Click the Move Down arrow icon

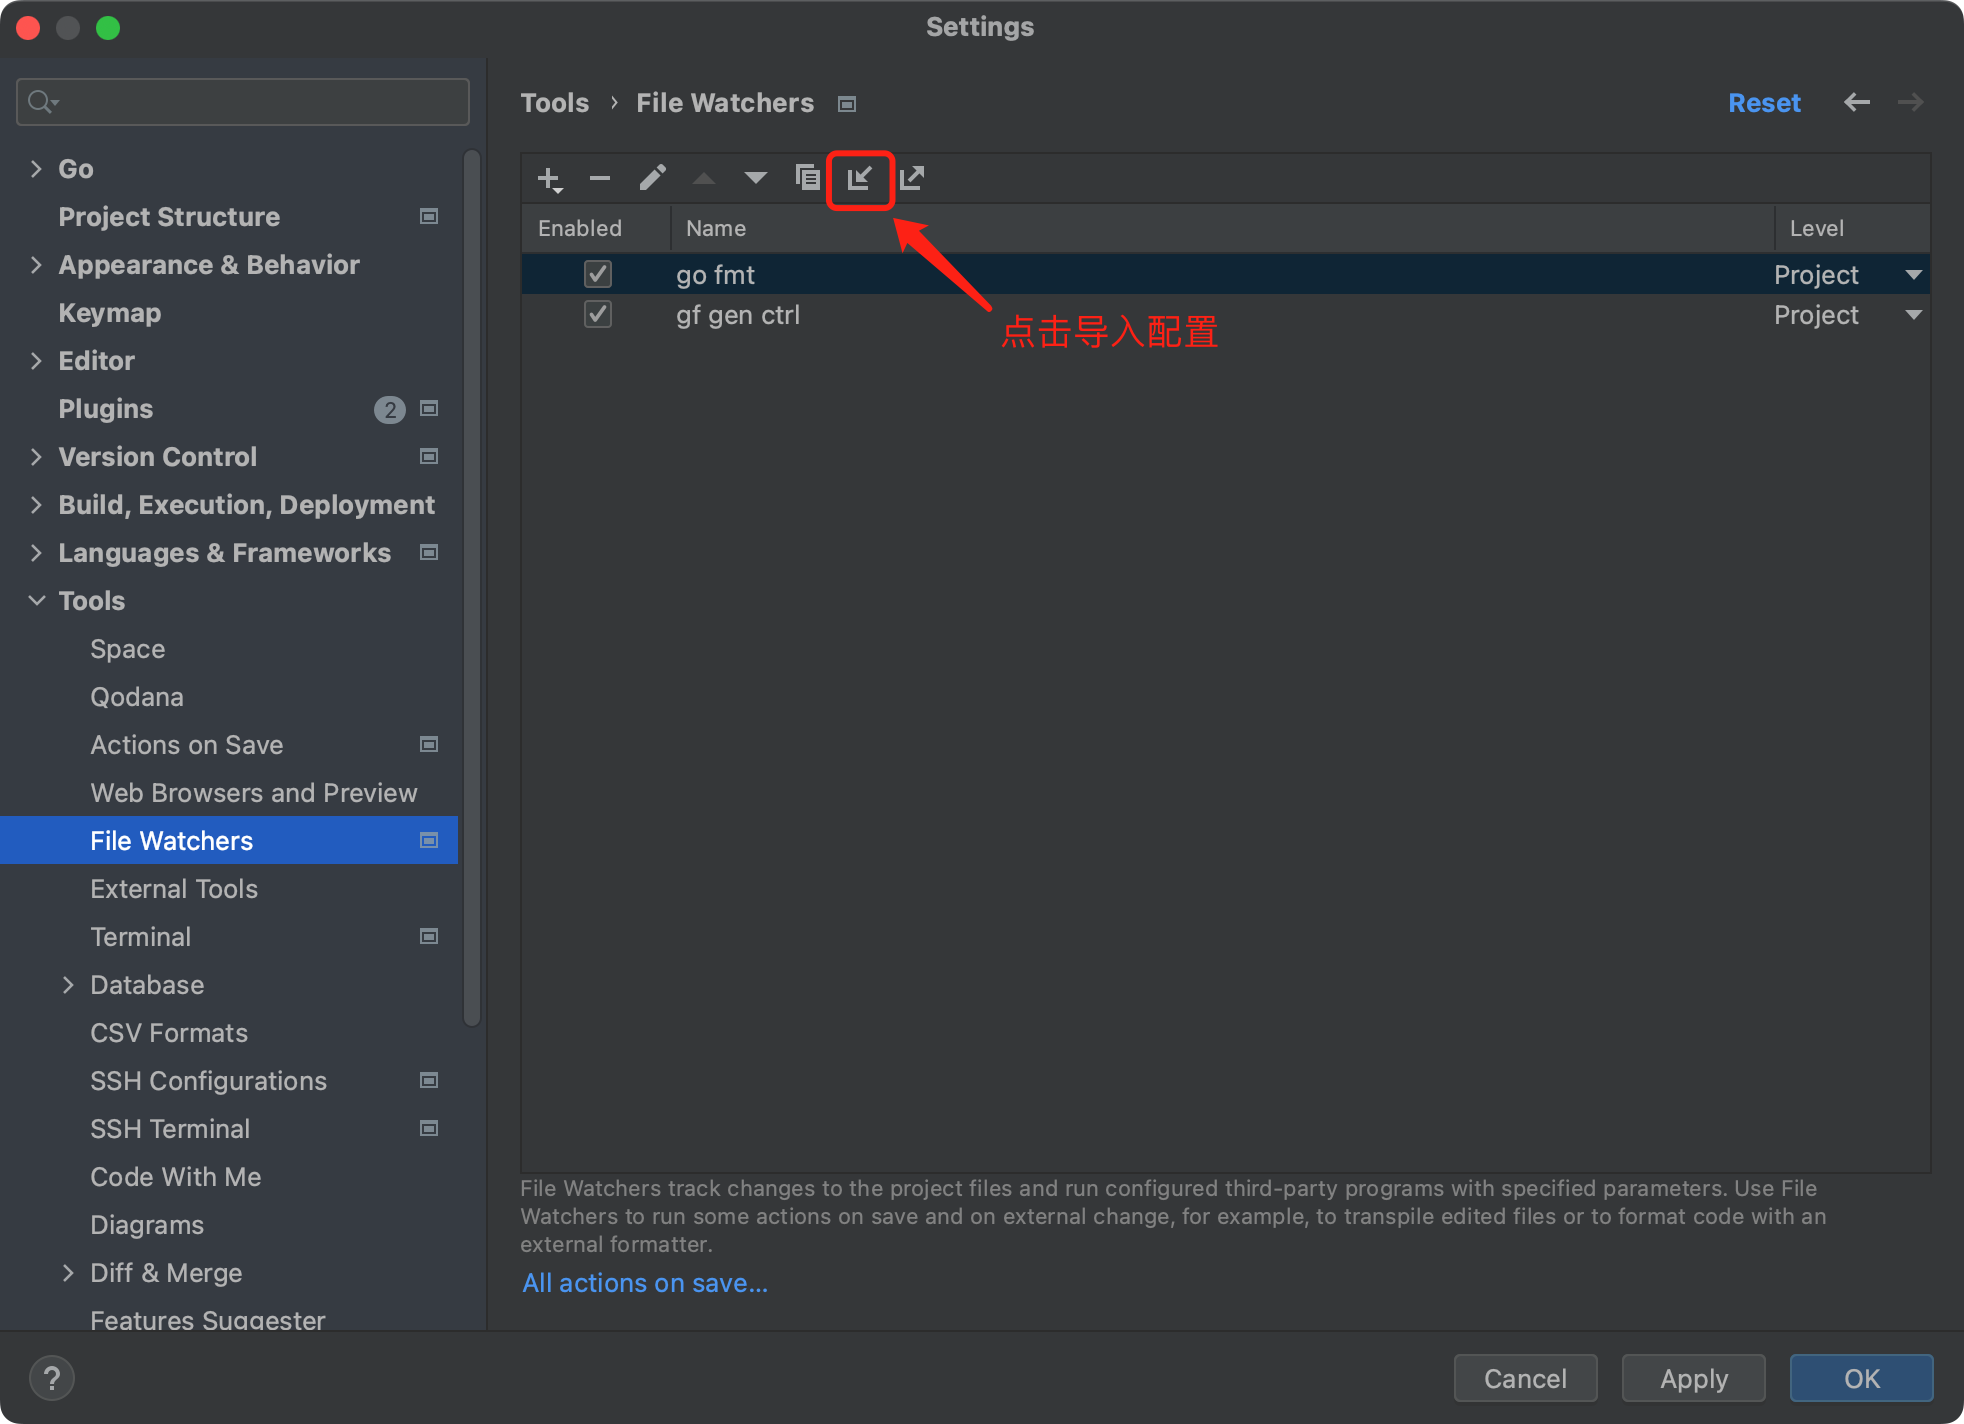(x=755, y=179)
